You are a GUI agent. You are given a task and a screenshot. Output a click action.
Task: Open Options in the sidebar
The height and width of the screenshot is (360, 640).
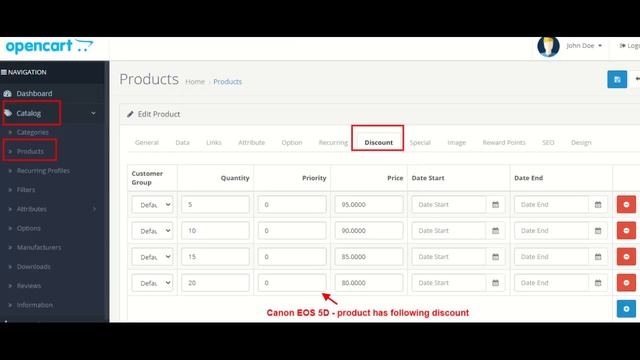29,228
